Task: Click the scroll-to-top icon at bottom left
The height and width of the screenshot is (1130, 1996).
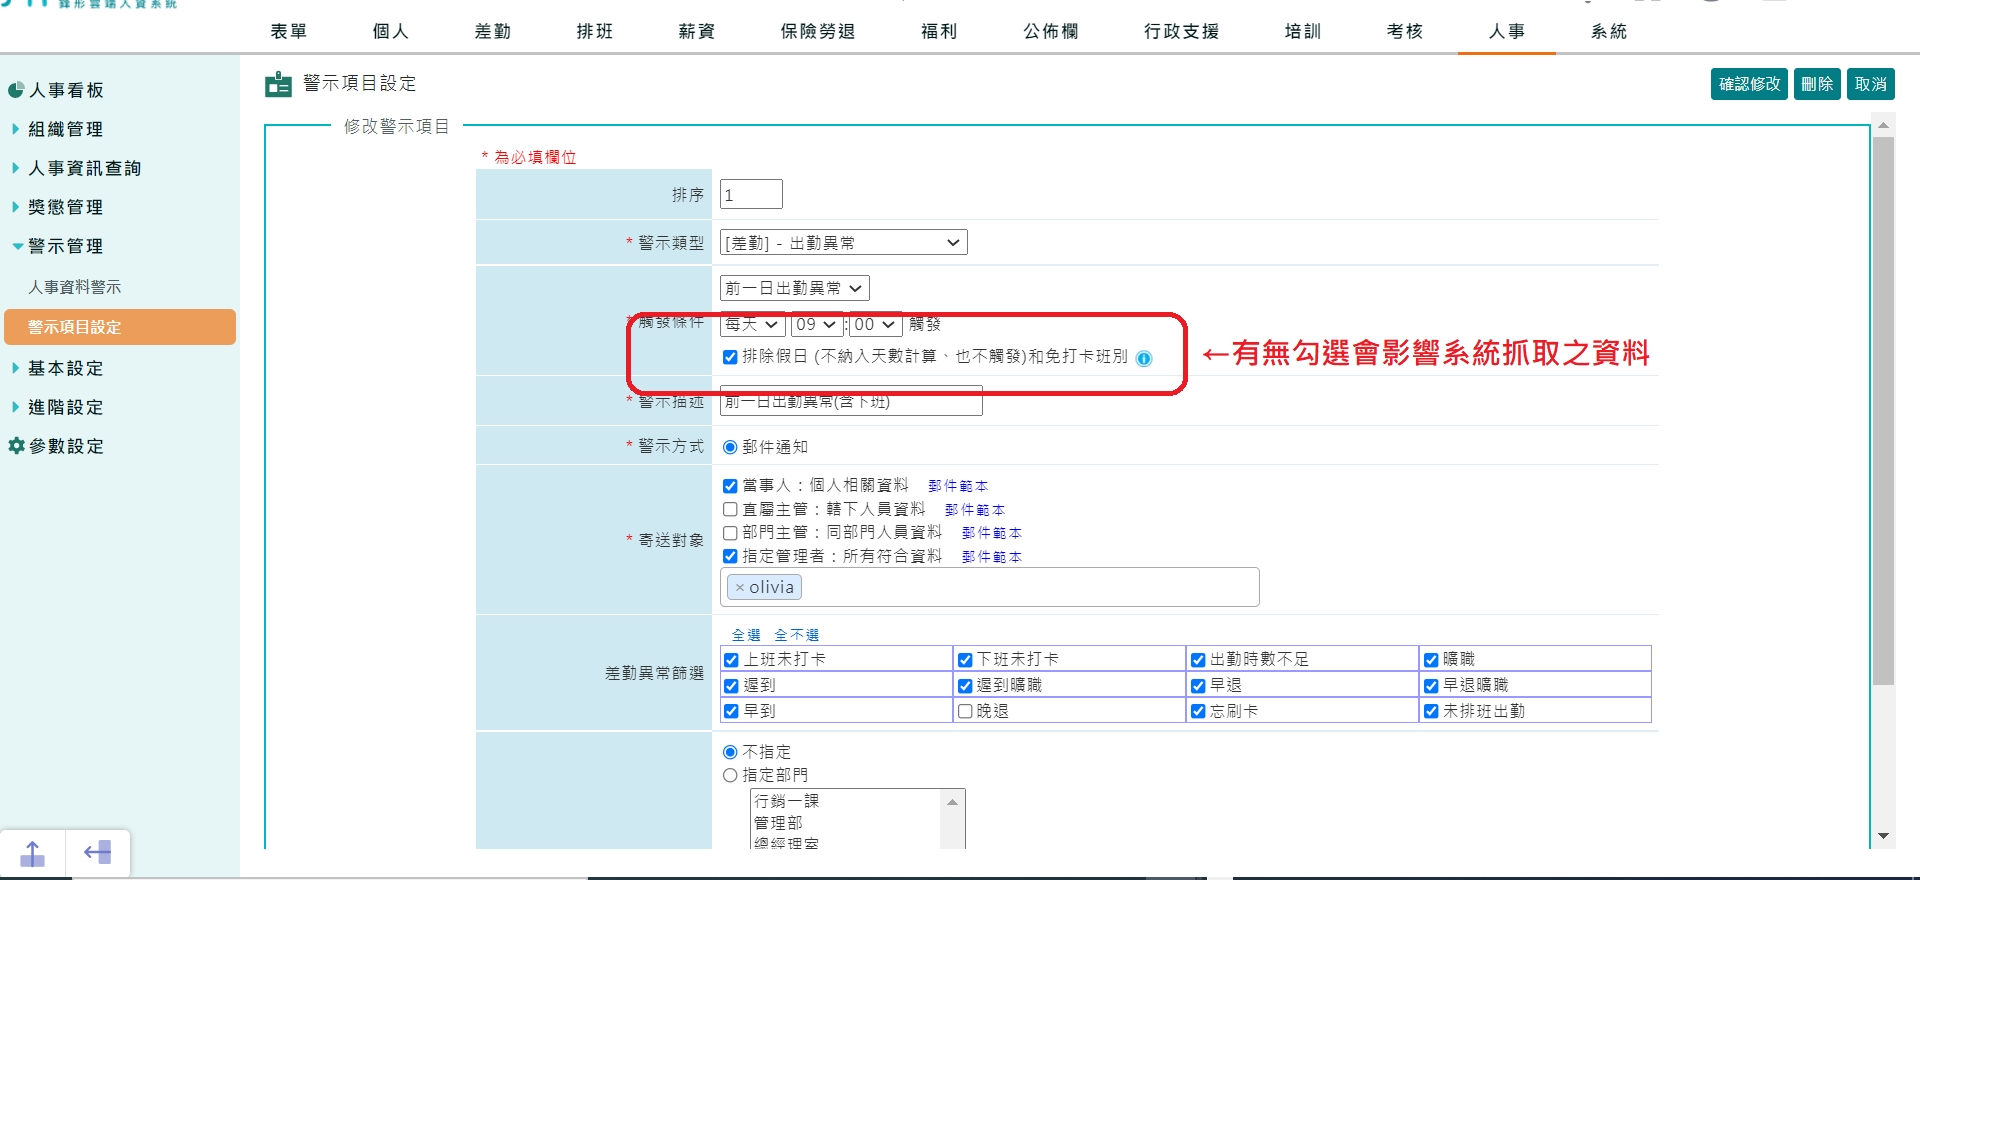Action: tap(33, 852)
